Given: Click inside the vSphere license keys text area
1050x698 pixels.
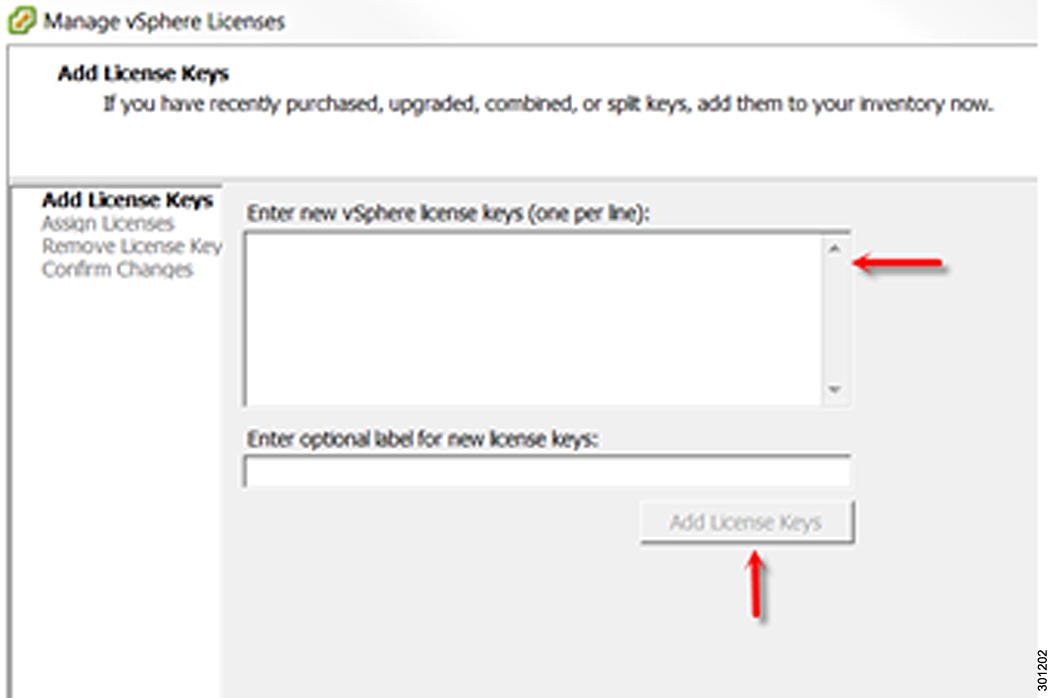Looking at the screenshot, I should point(533,319).
